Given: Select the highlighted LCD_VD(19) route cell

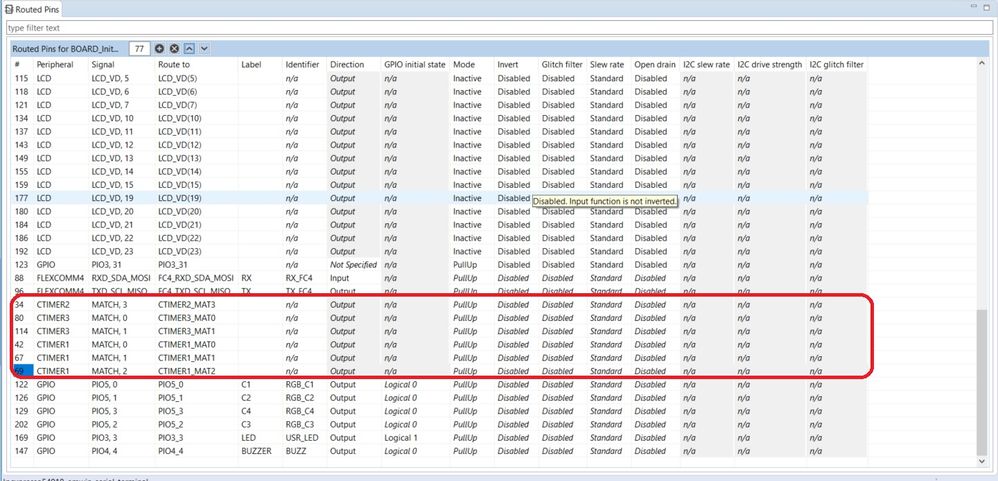Looking at the screenshot, I should [x=180, y=198].
